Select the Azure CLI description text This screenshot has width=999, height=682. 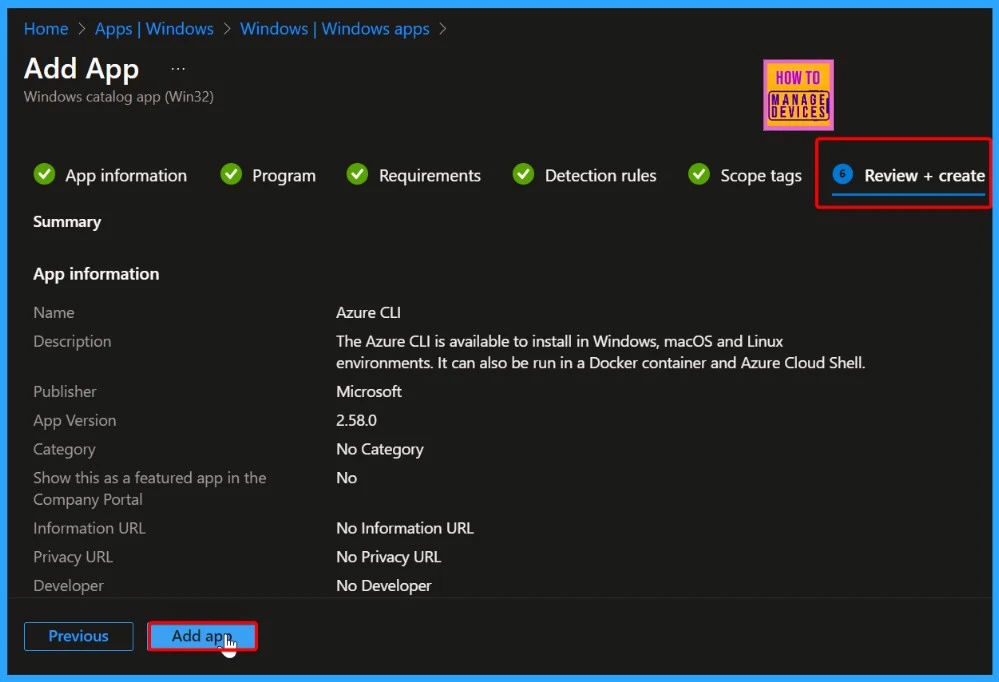(600, 352)
